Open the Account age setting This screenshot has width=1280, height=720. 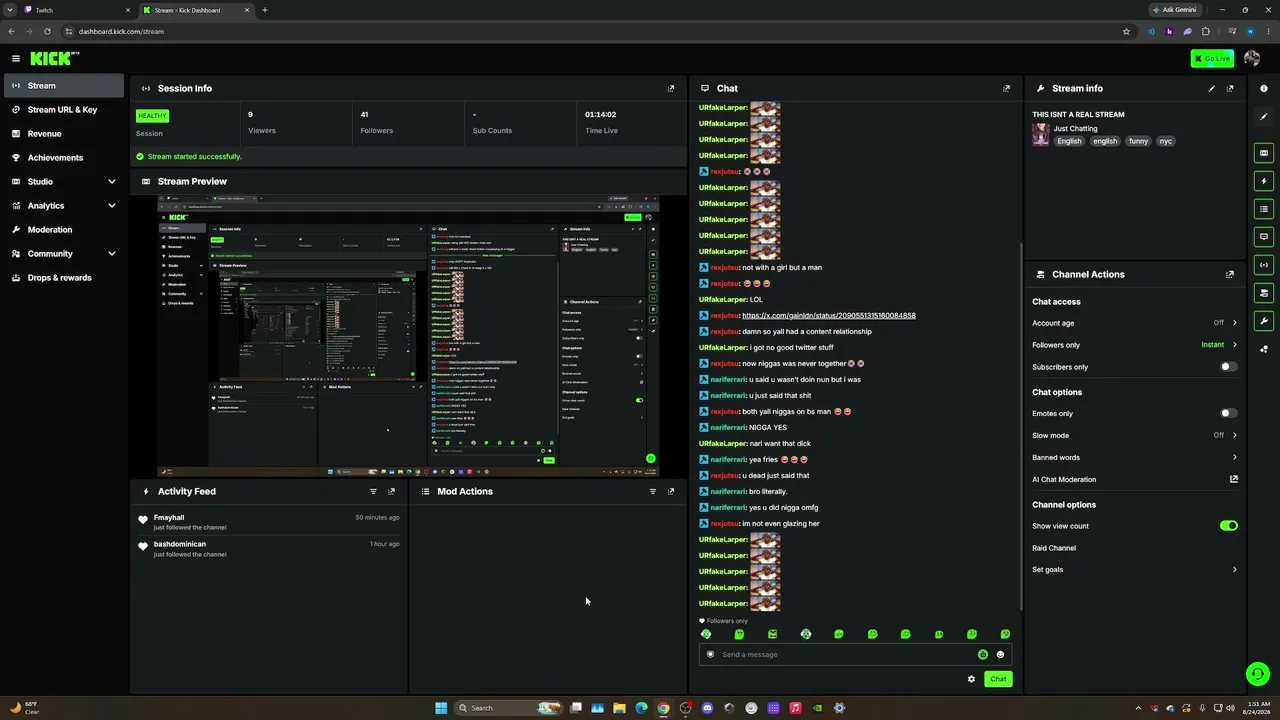[1135, 323]
